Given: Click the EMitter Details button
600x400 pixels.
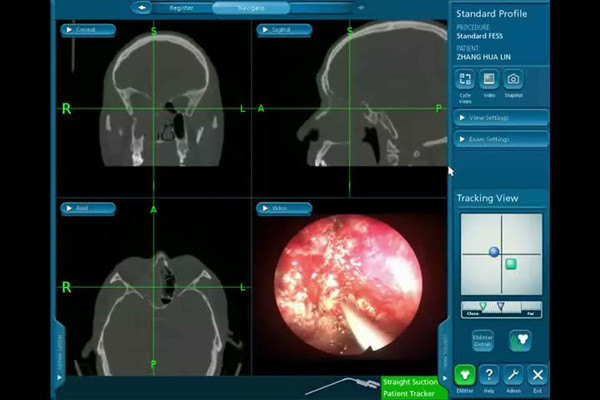Looking at the screenshot, I should point(483,340).
